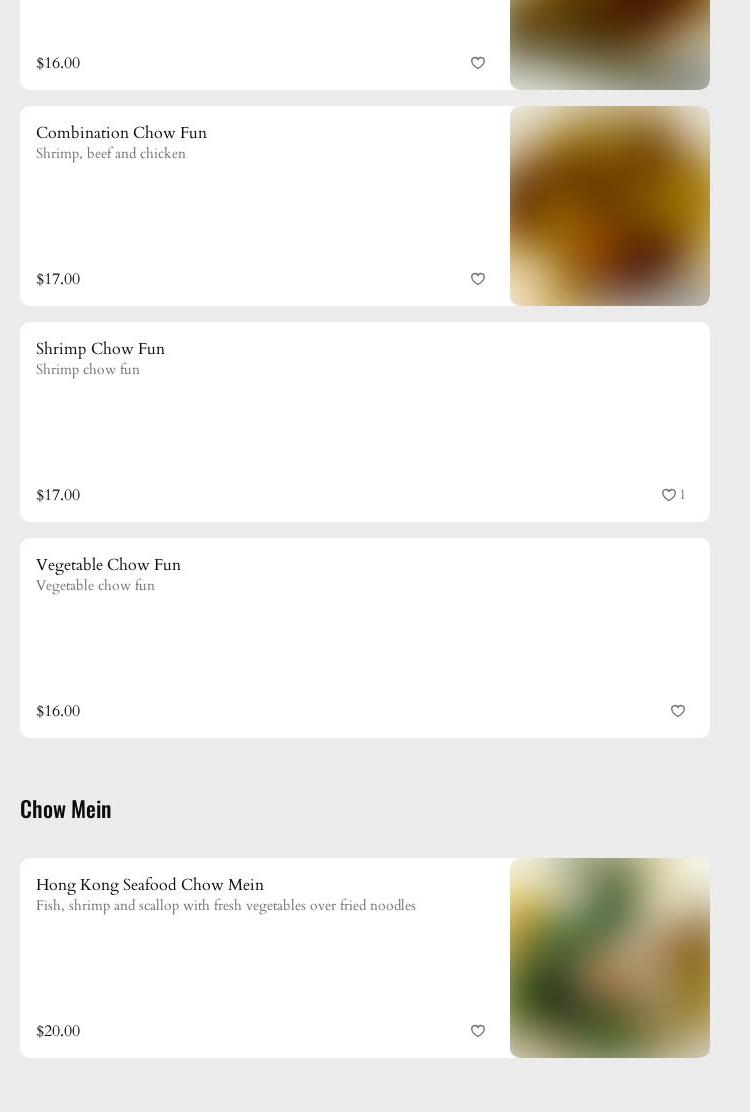Screen dimensions: 750x1112
Task: Click the 'Fish, shrimp and scallop' description text
Action: pyautogui.click(x=226, y=906)
